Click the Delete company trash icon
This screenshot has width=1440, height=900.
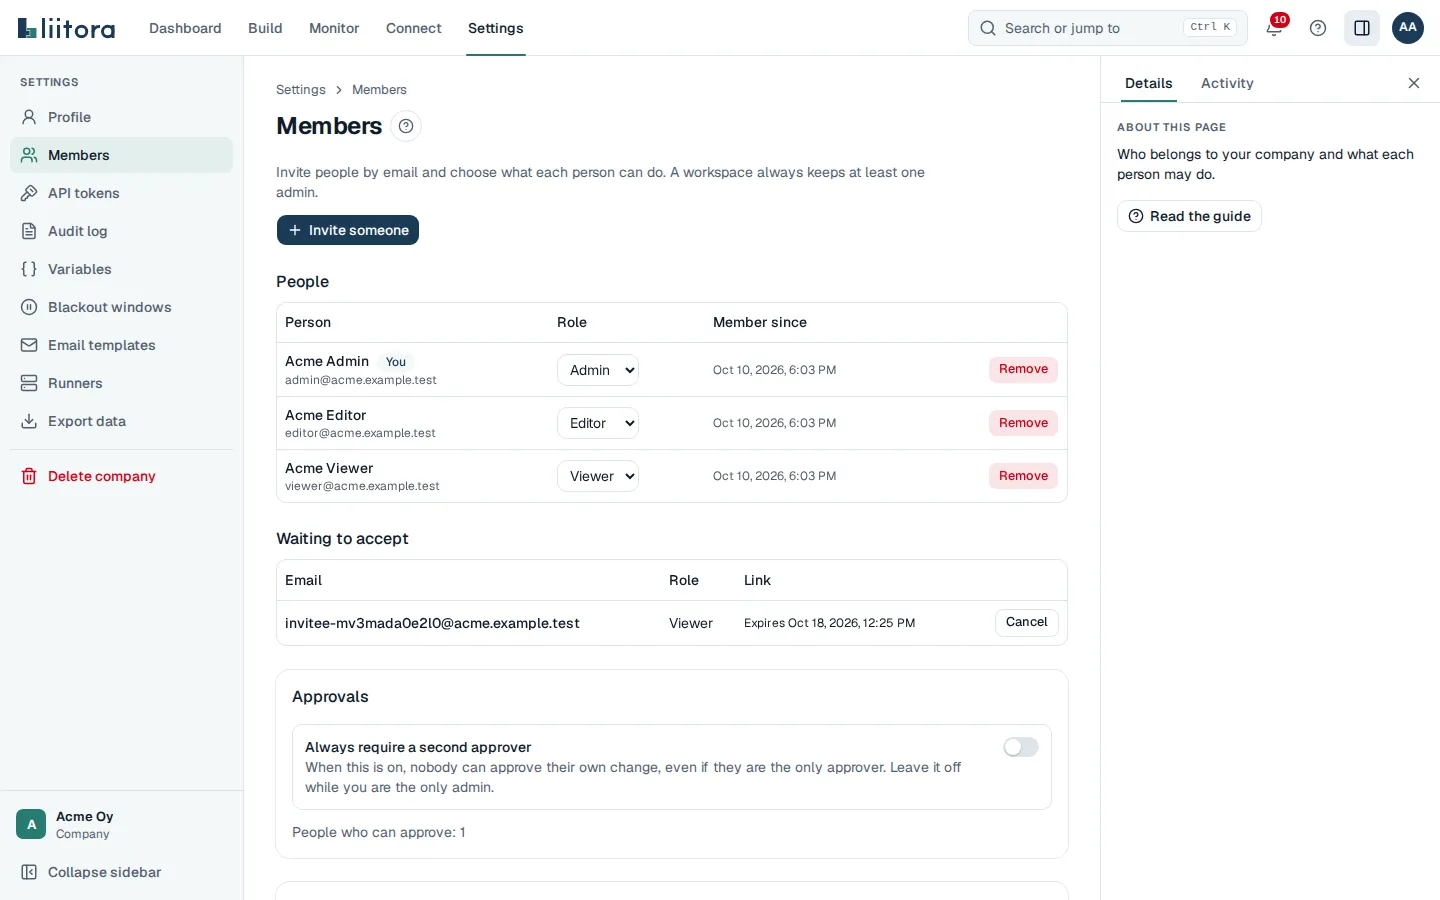click(29, 476)
